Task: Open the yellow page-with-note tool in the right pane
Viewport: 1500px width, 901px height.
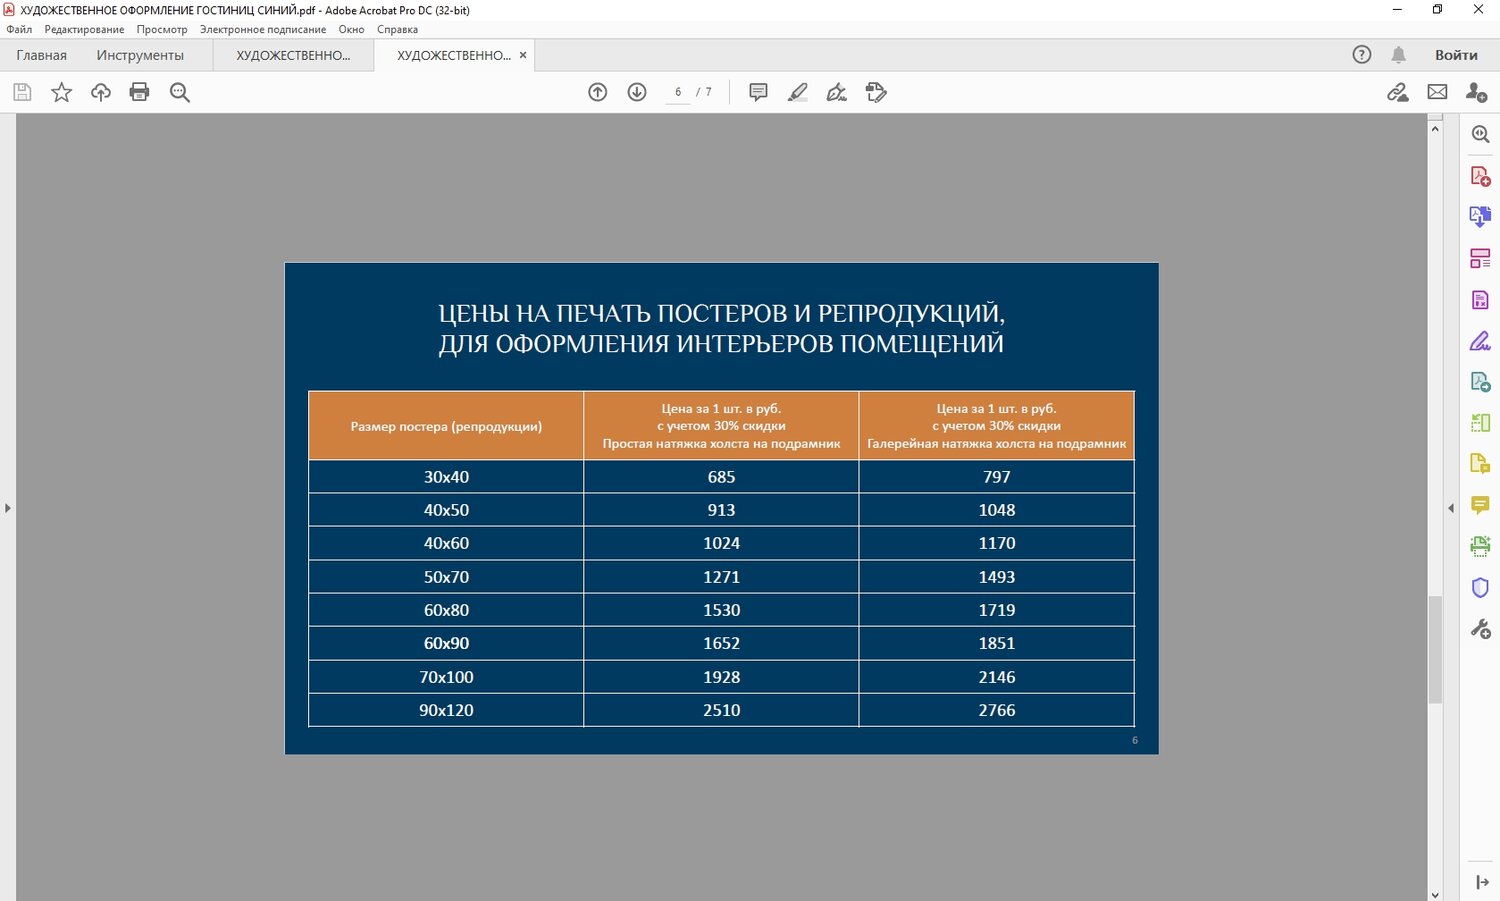Action: [x=1481, y=464]
